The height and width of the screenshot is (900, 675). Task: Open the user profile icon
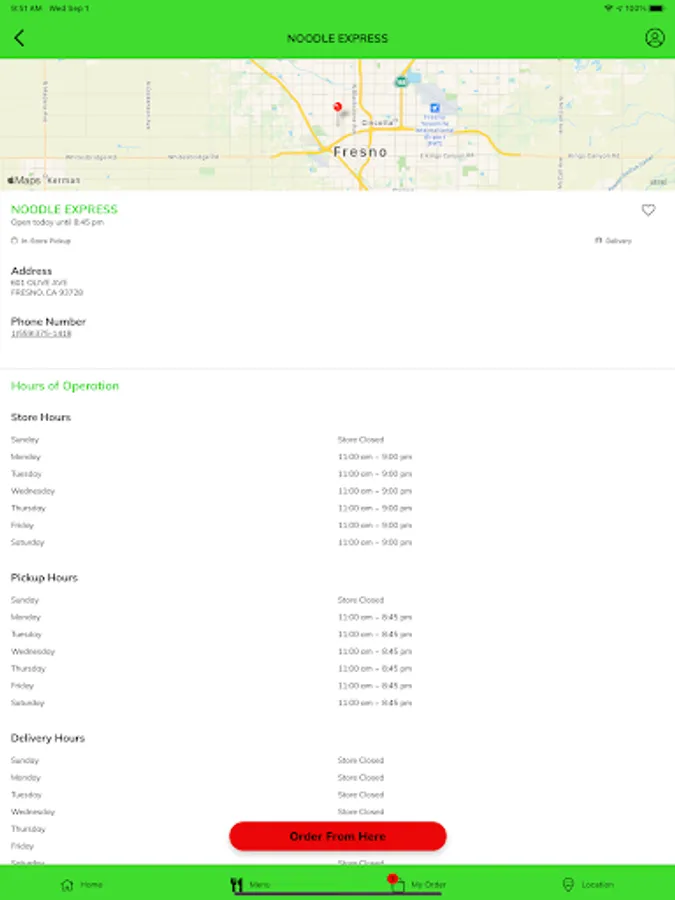click(x=654, y=38)
